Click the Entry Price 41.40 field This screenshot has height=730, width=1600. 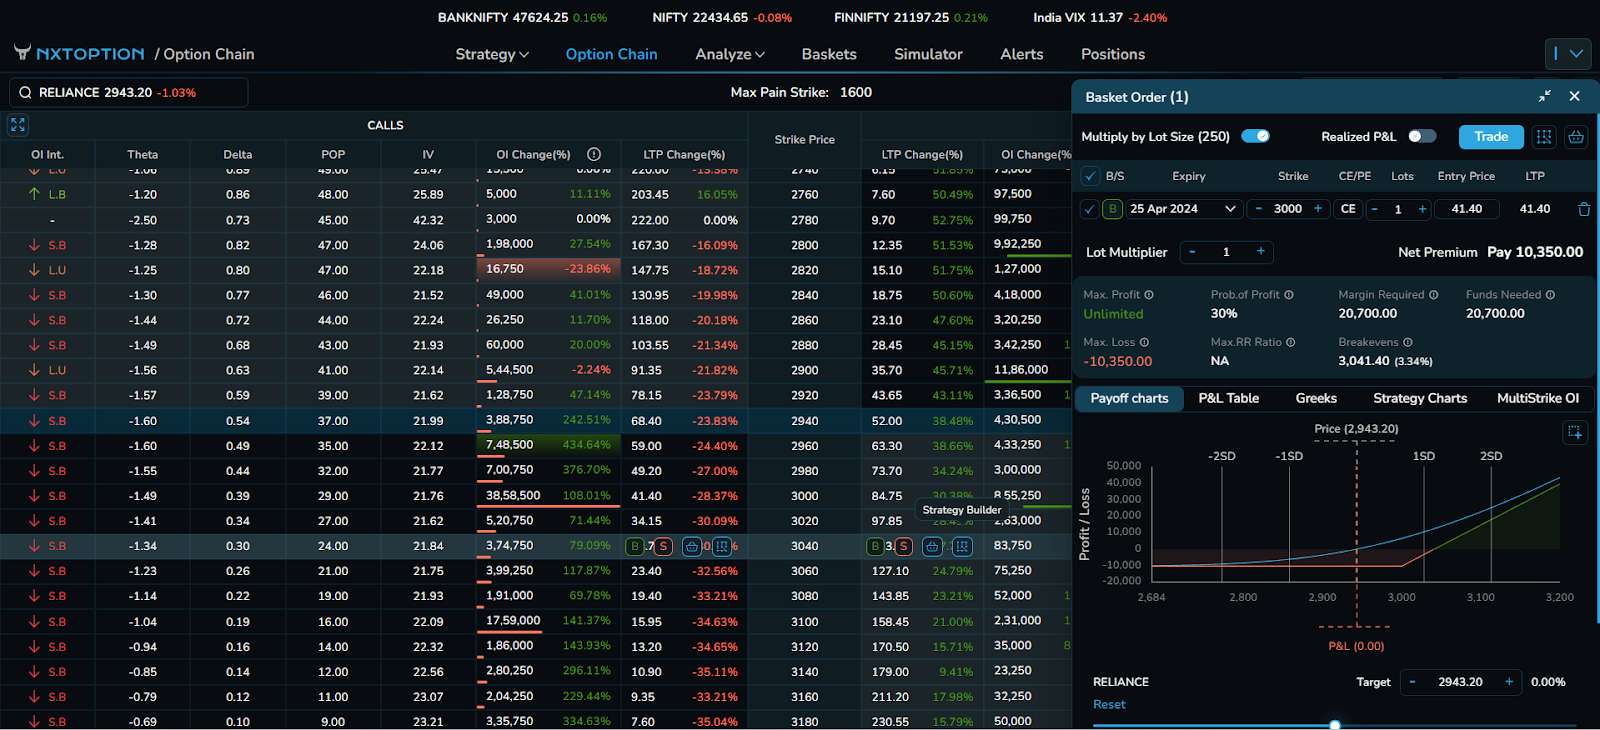pyautogui.click(x=1467, y=209)
